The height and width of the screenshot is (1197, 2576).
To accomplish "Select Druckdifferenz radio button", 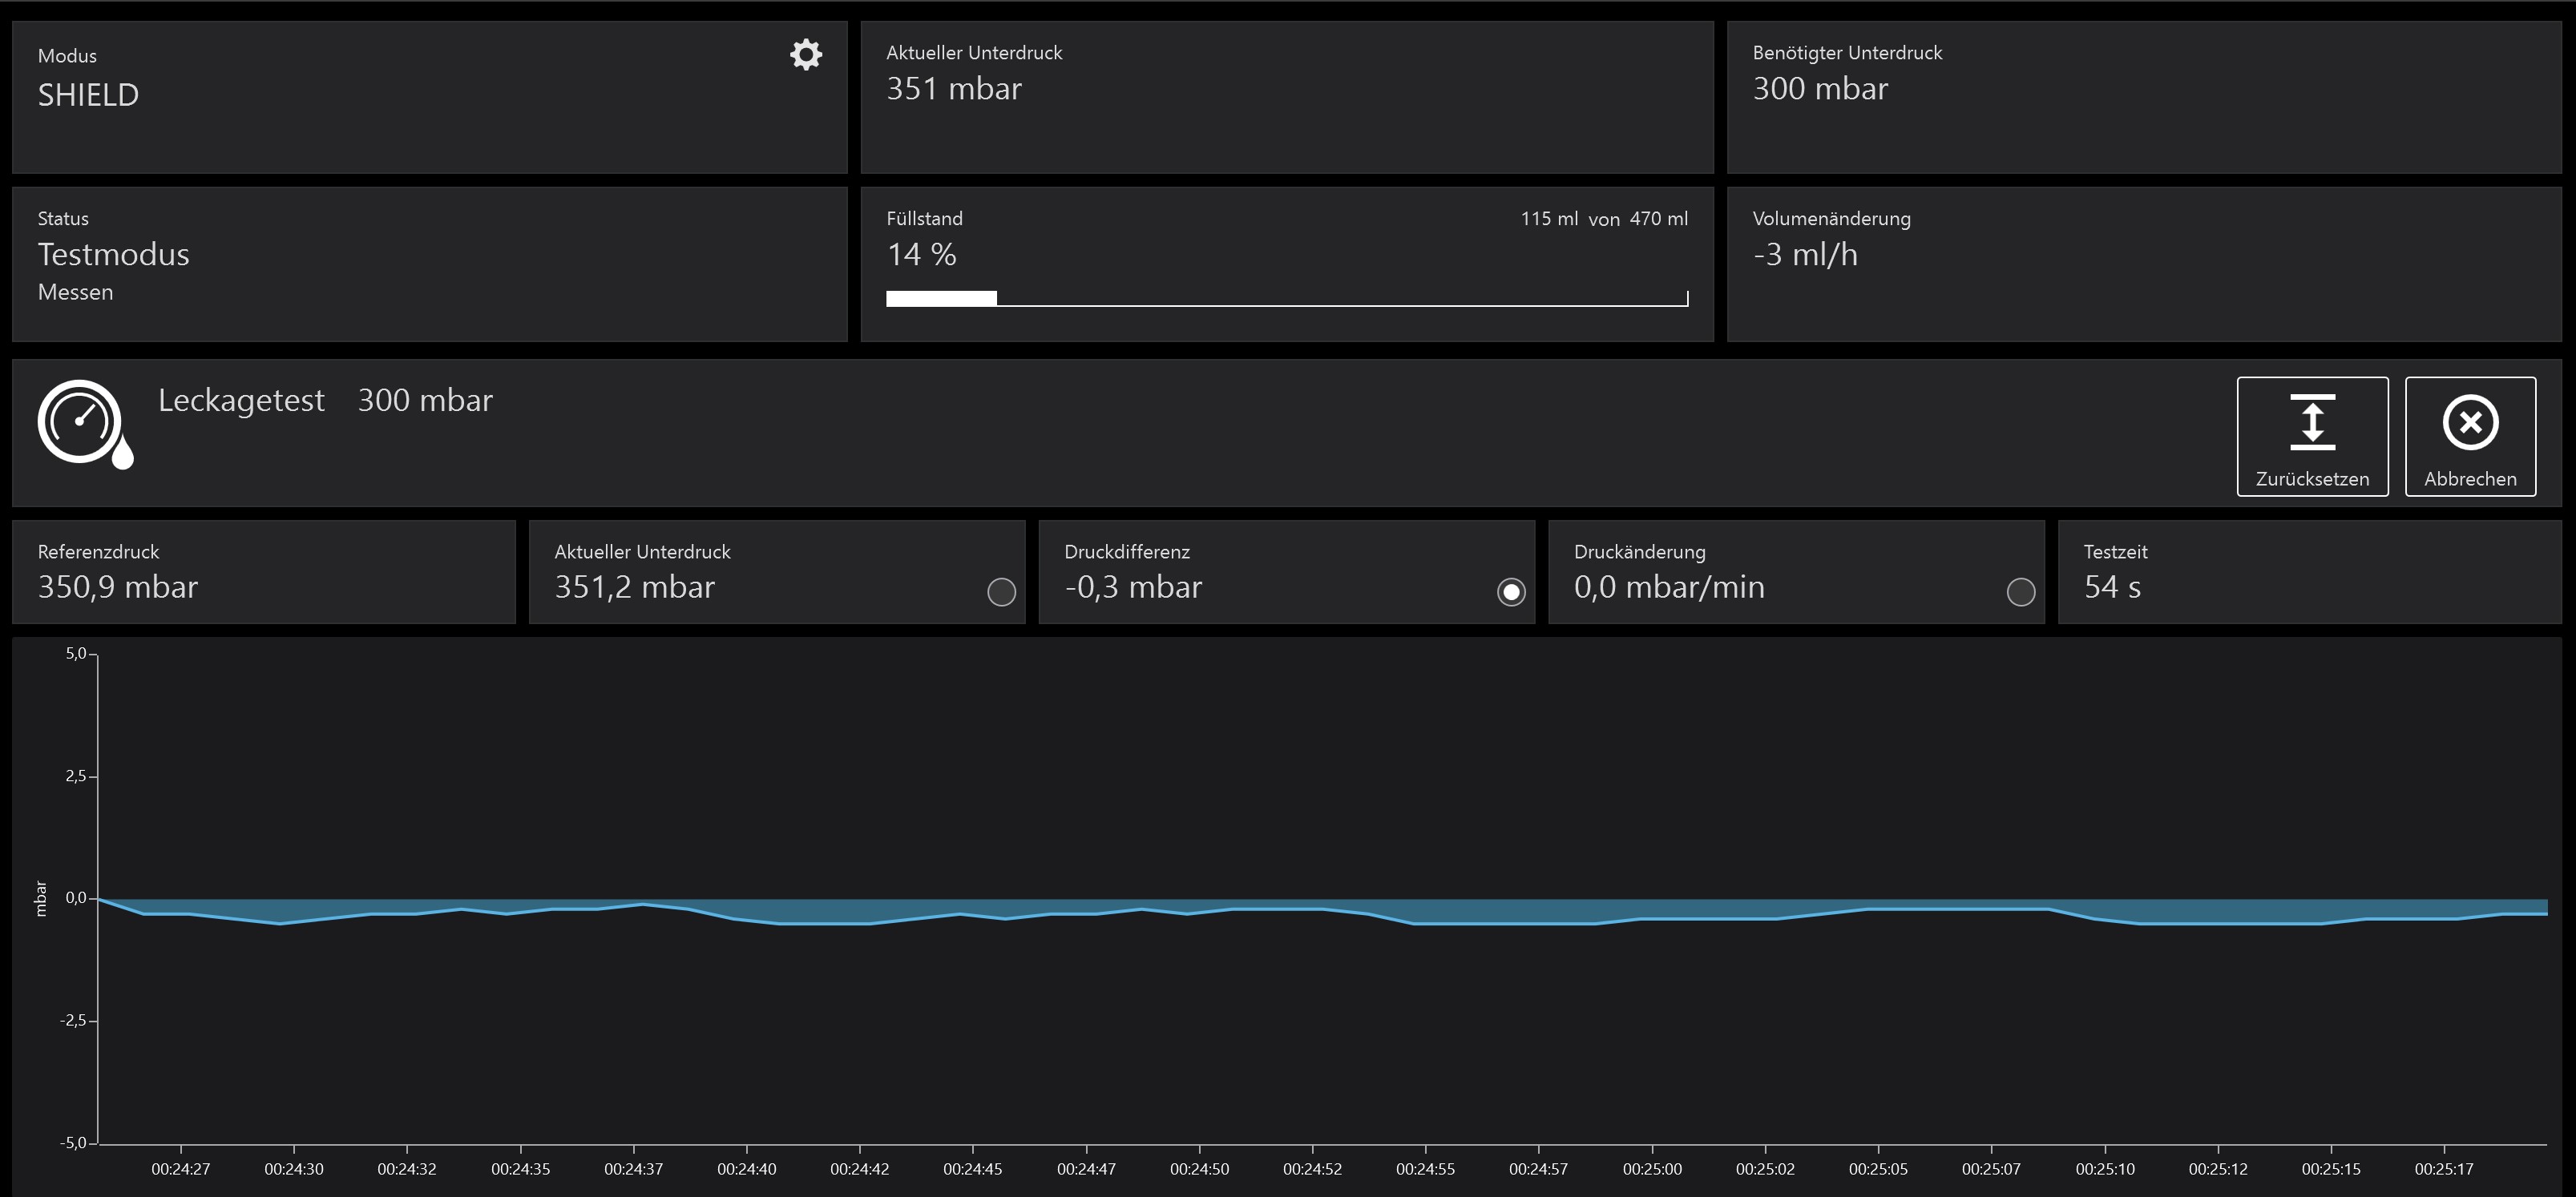I will pos(1510,592).
